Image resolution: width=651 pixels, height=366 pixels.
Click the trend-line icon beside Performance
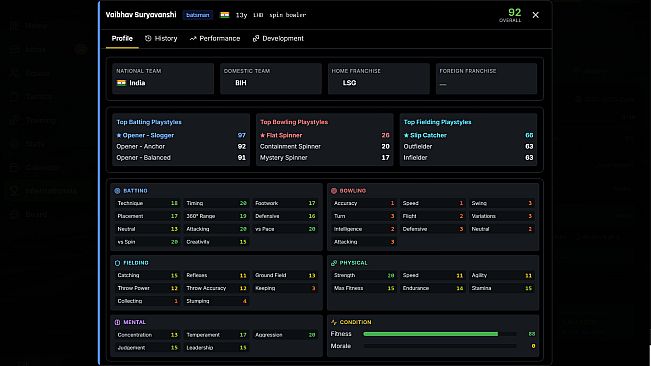pos(193,39)
